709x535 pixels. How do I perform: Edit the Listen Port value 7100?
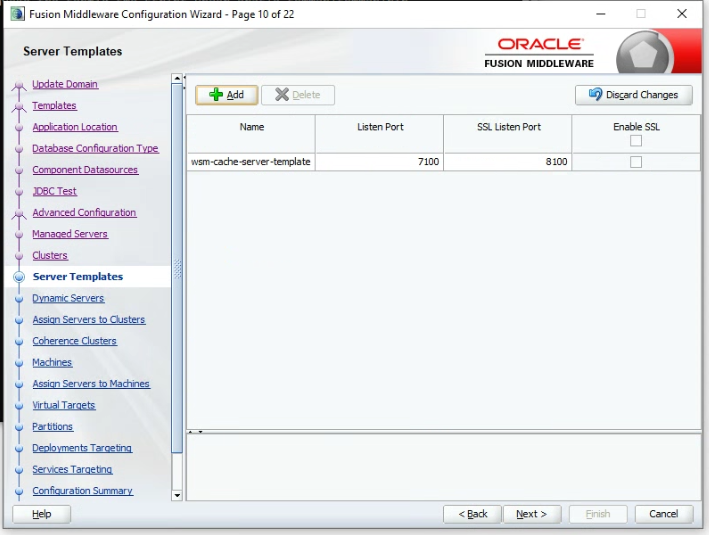[x=379, y=162]
